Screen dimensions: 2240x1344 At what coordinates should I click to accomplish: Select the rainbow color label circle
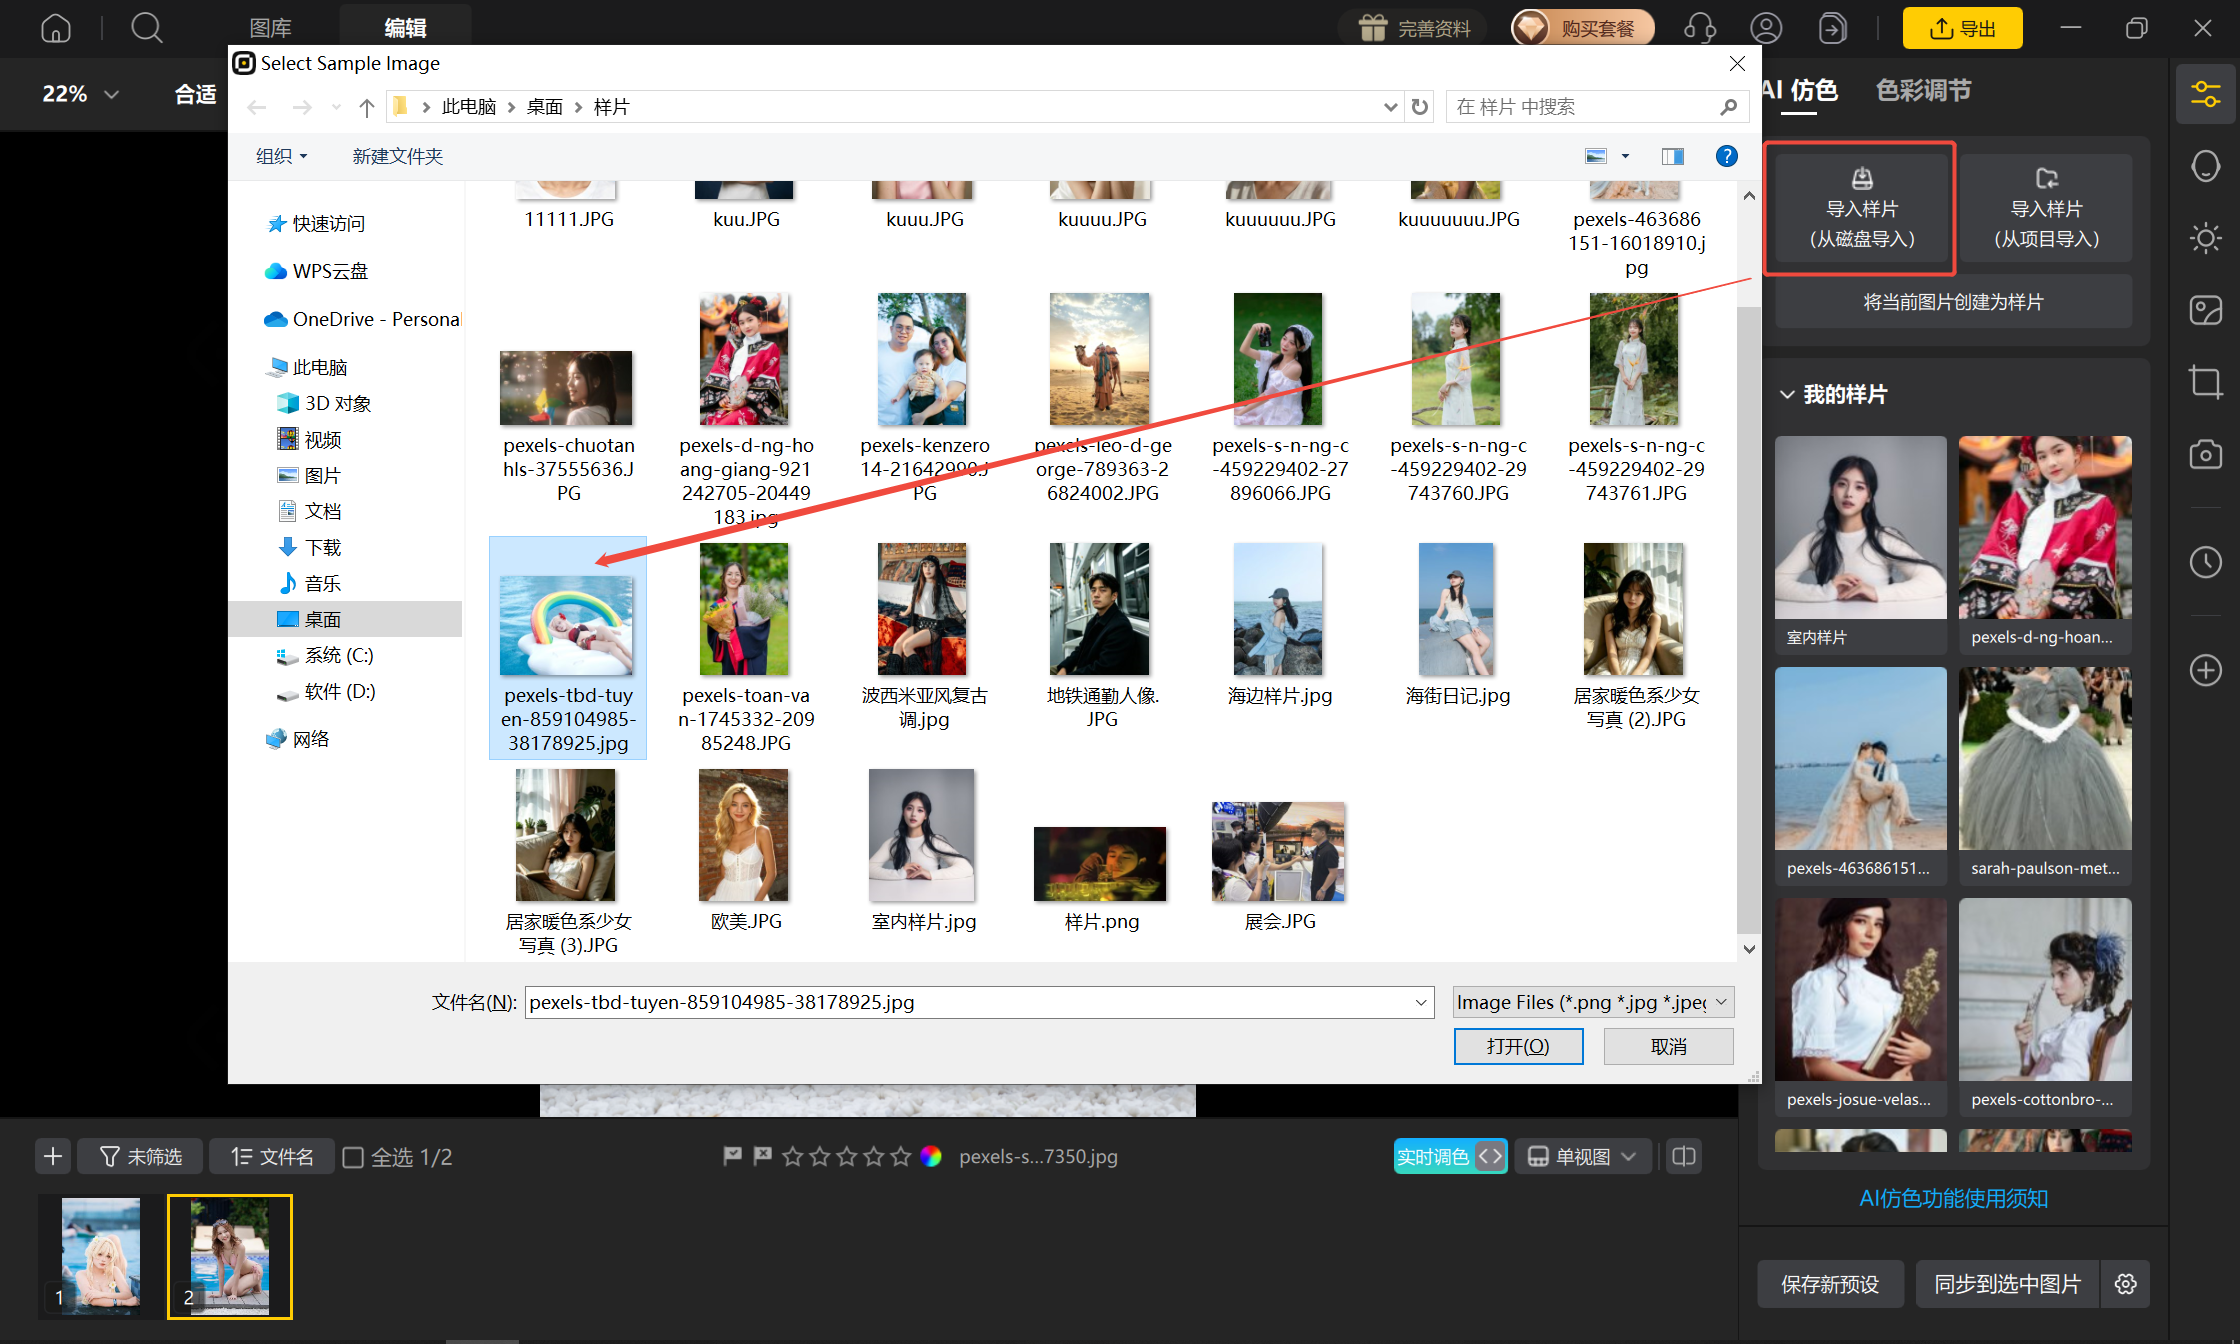tap(931, 1157)
